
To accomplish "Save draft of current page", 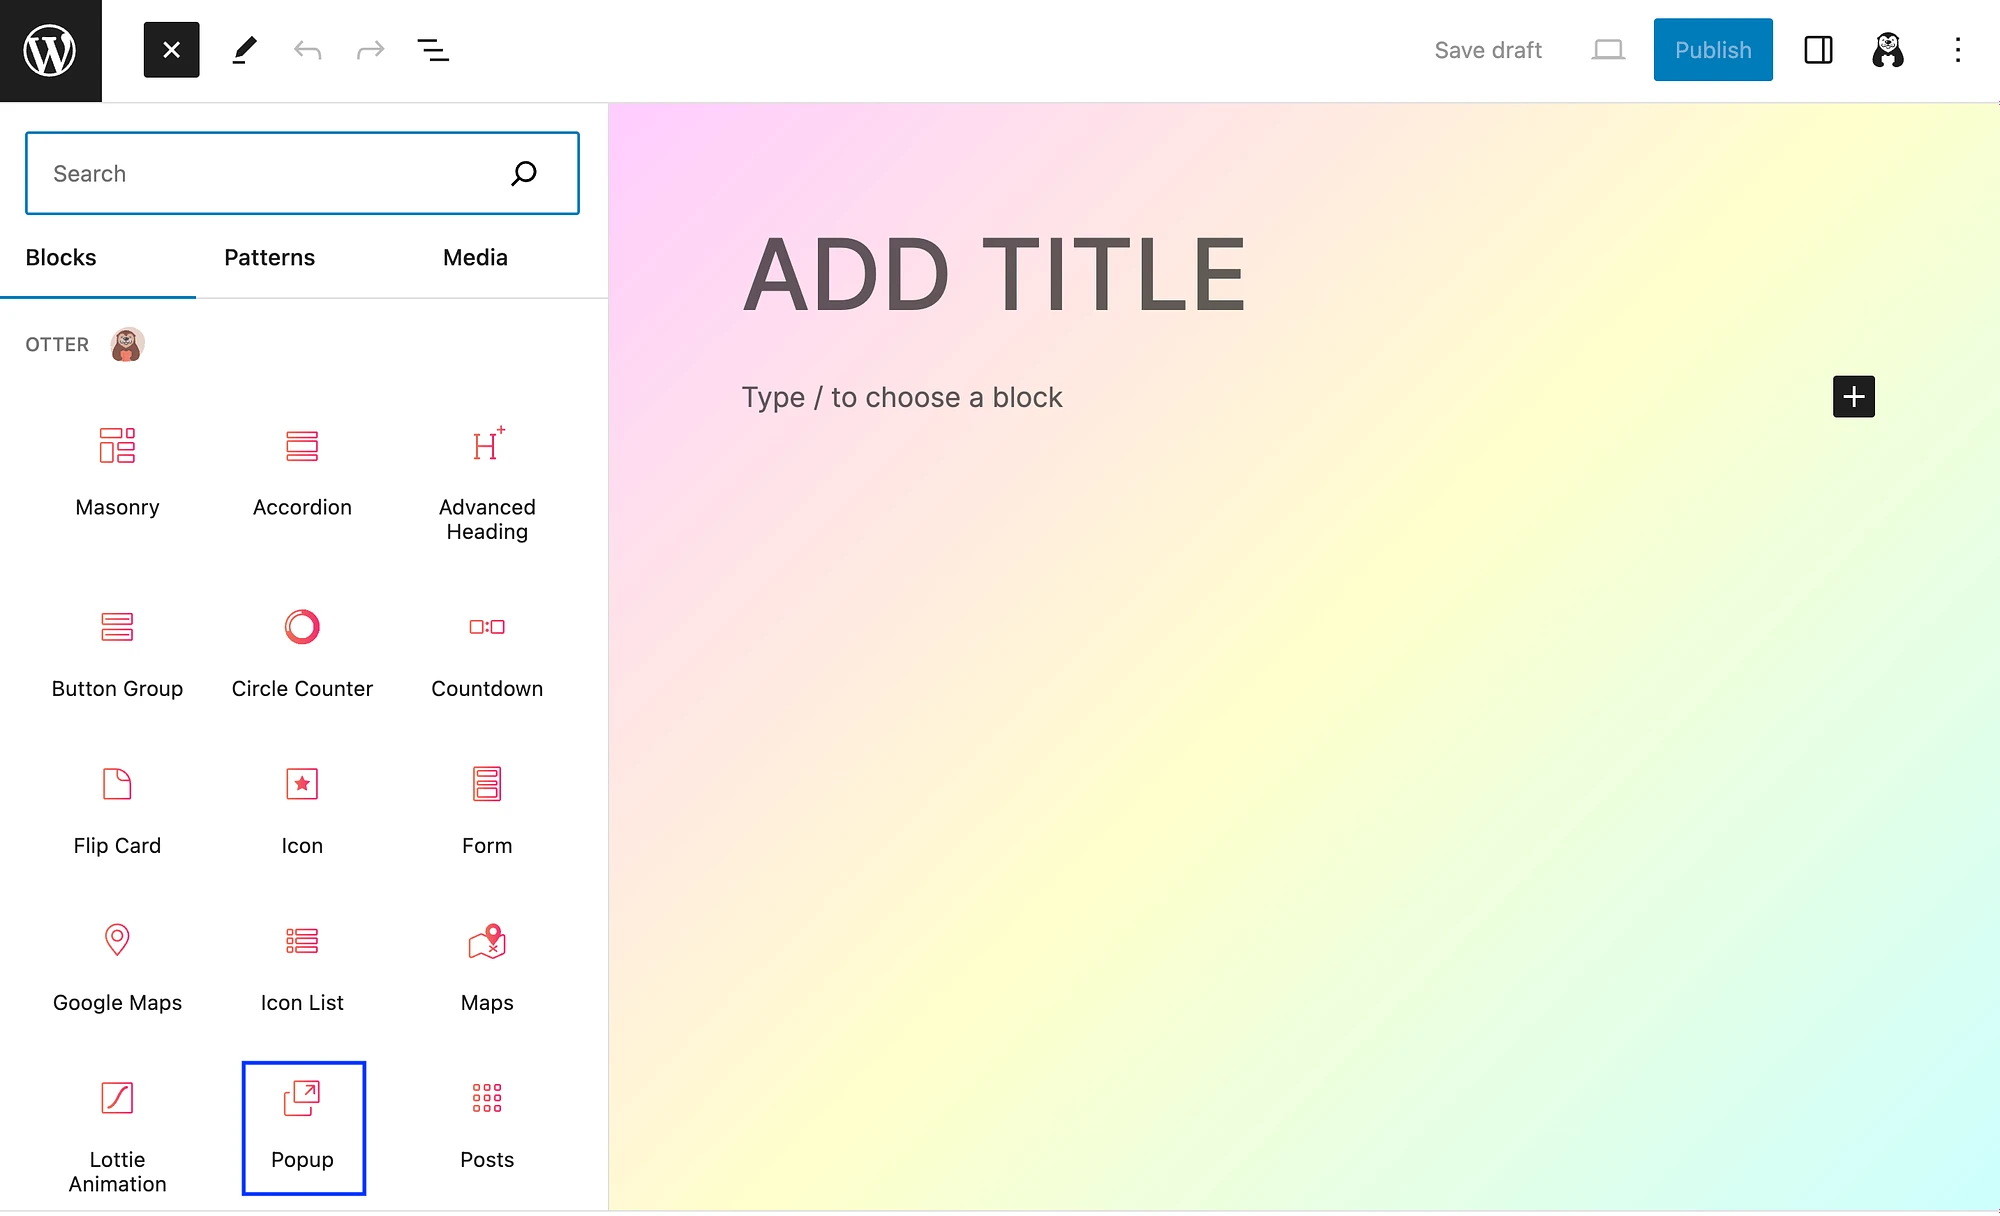I will (1489, 49).
